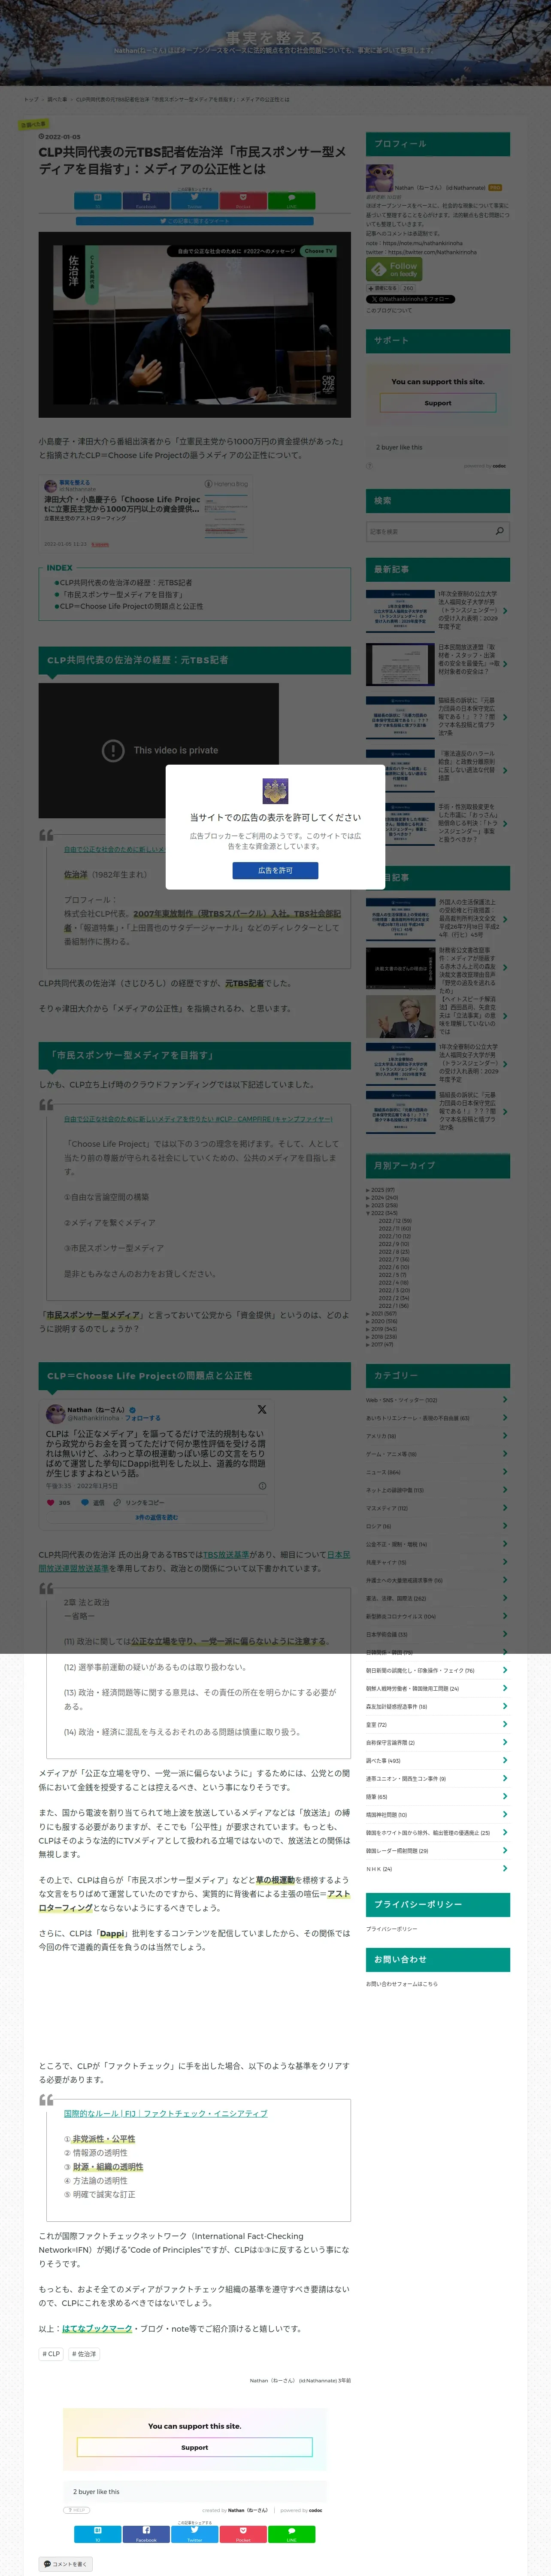Click the Support button below the article
This screenshot has width=551, height=2576.
click(x=195, y=2447)
